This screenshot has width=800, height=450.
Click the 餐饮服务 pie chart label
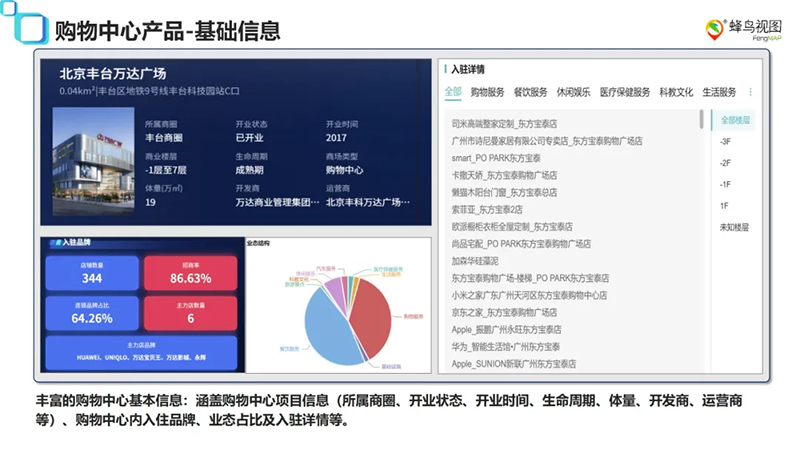pyautogui.click(x=289, y=349)
